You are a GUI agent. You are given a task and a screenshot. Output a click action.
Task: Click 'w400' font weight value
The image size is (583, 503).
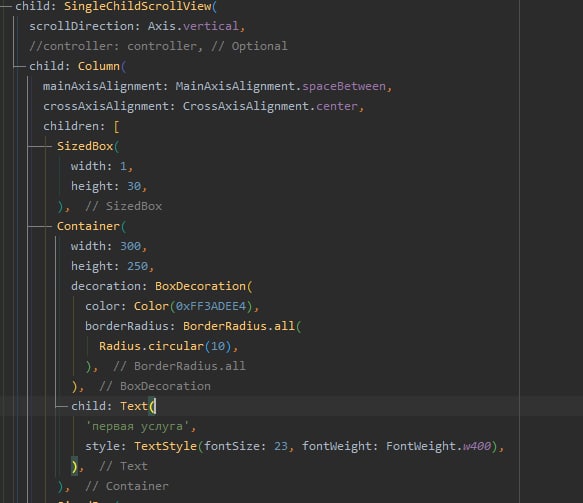477,446
